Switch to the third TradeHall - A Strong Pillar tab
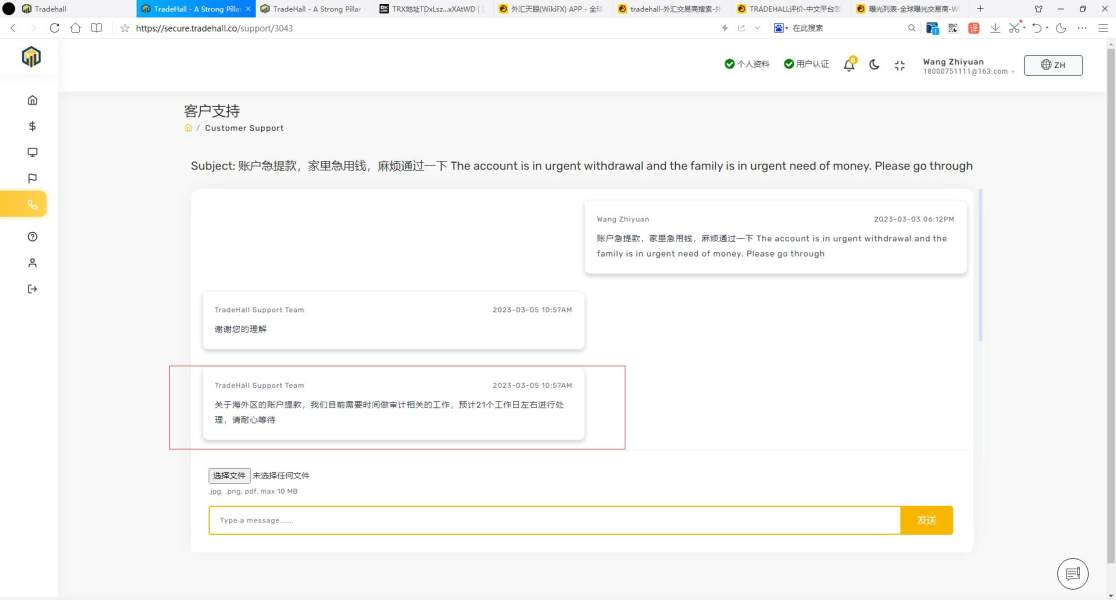This screenshot has height=600, width=1116. pyautogui.click(x=314, y=9)
